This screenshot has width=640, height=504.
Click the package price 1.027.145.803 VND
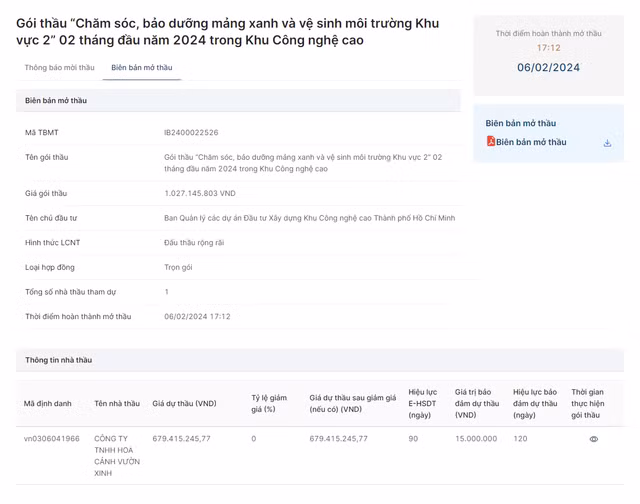tap(200, 193)
